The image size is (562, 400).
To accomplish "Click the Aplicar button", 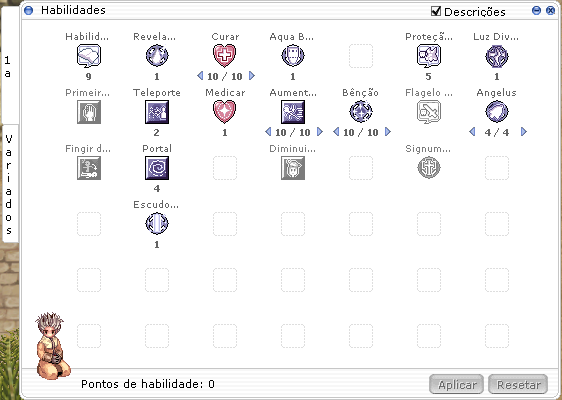I will pos(457,385).
